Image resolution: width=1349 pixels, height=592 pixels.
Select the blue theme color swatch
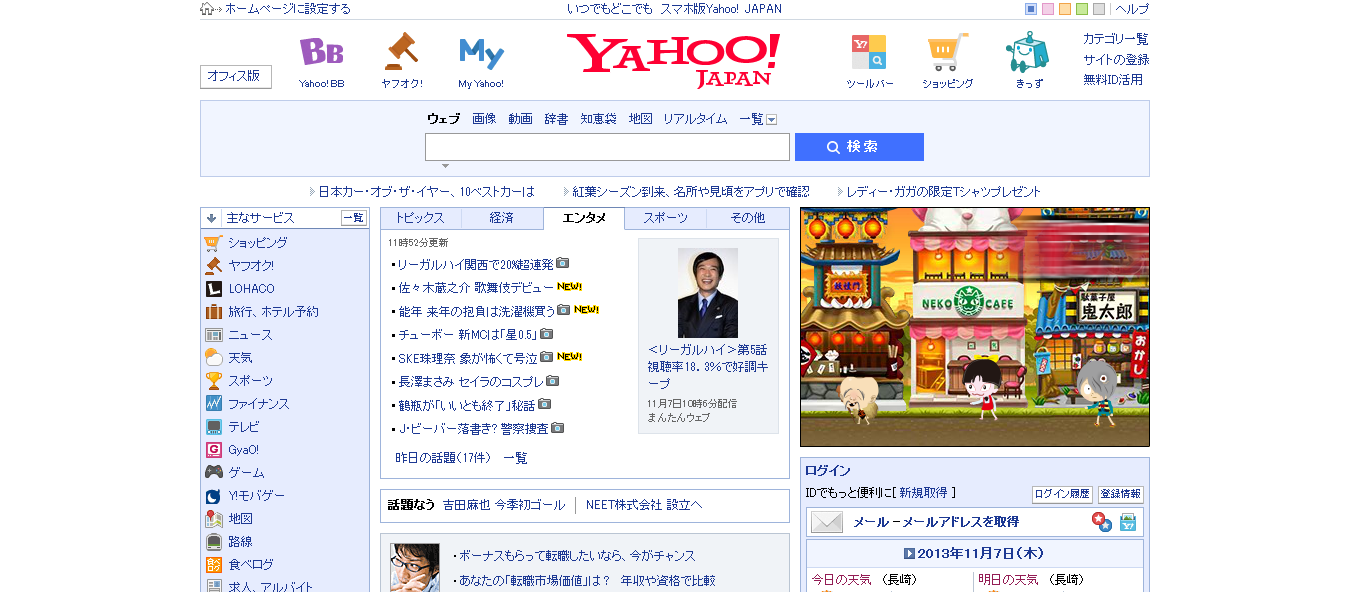point(1031,9)
